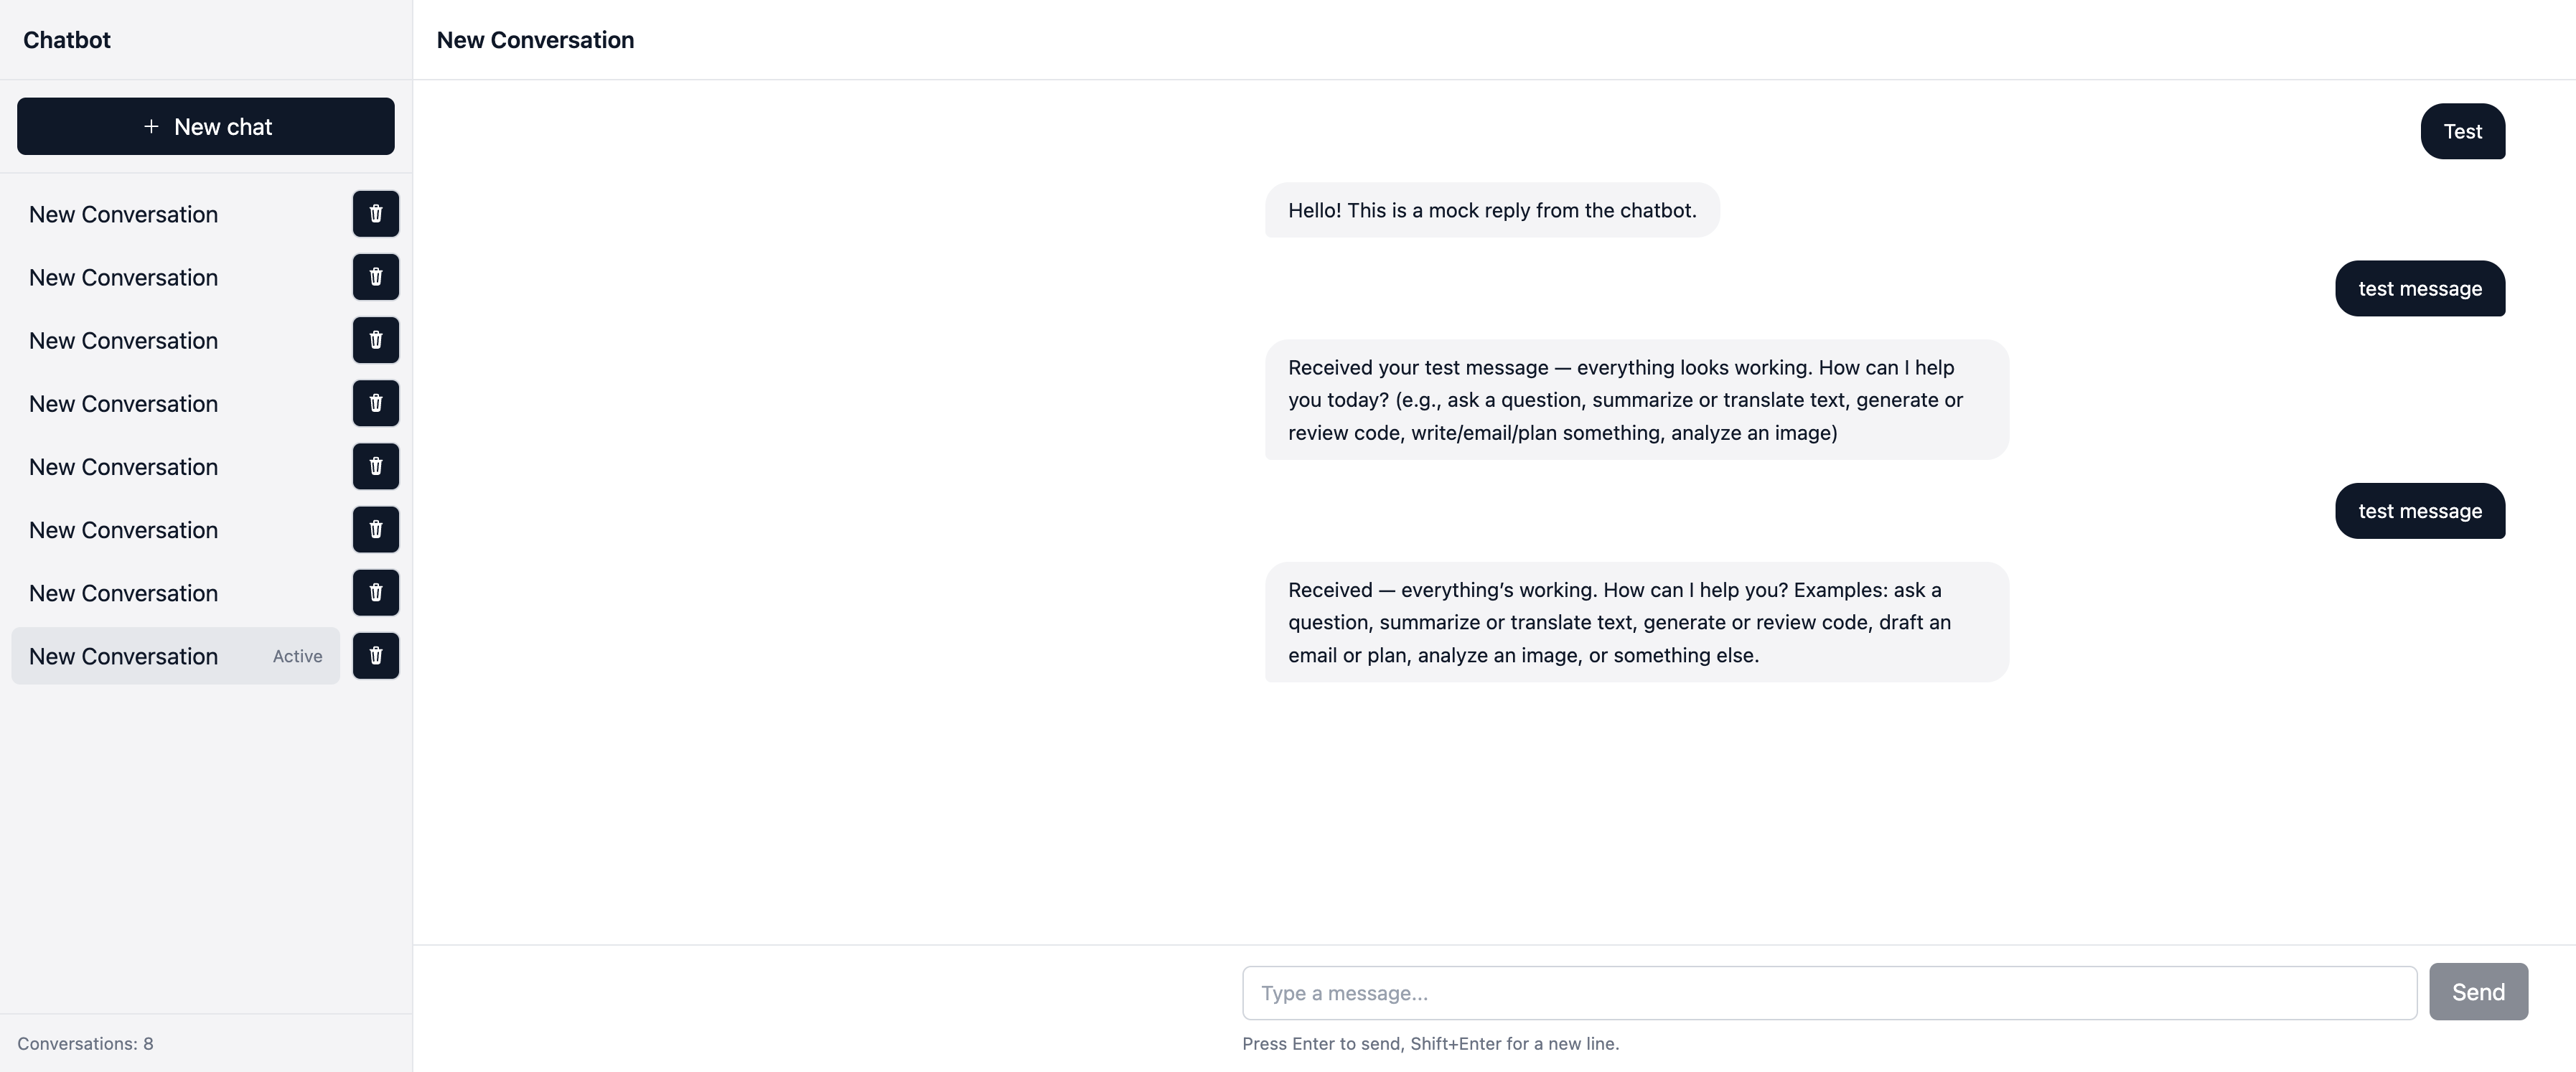Screen dimensions: 2576x1072
Task: Click sixth conversation's trash icon
Action: (x=375, y=529)
